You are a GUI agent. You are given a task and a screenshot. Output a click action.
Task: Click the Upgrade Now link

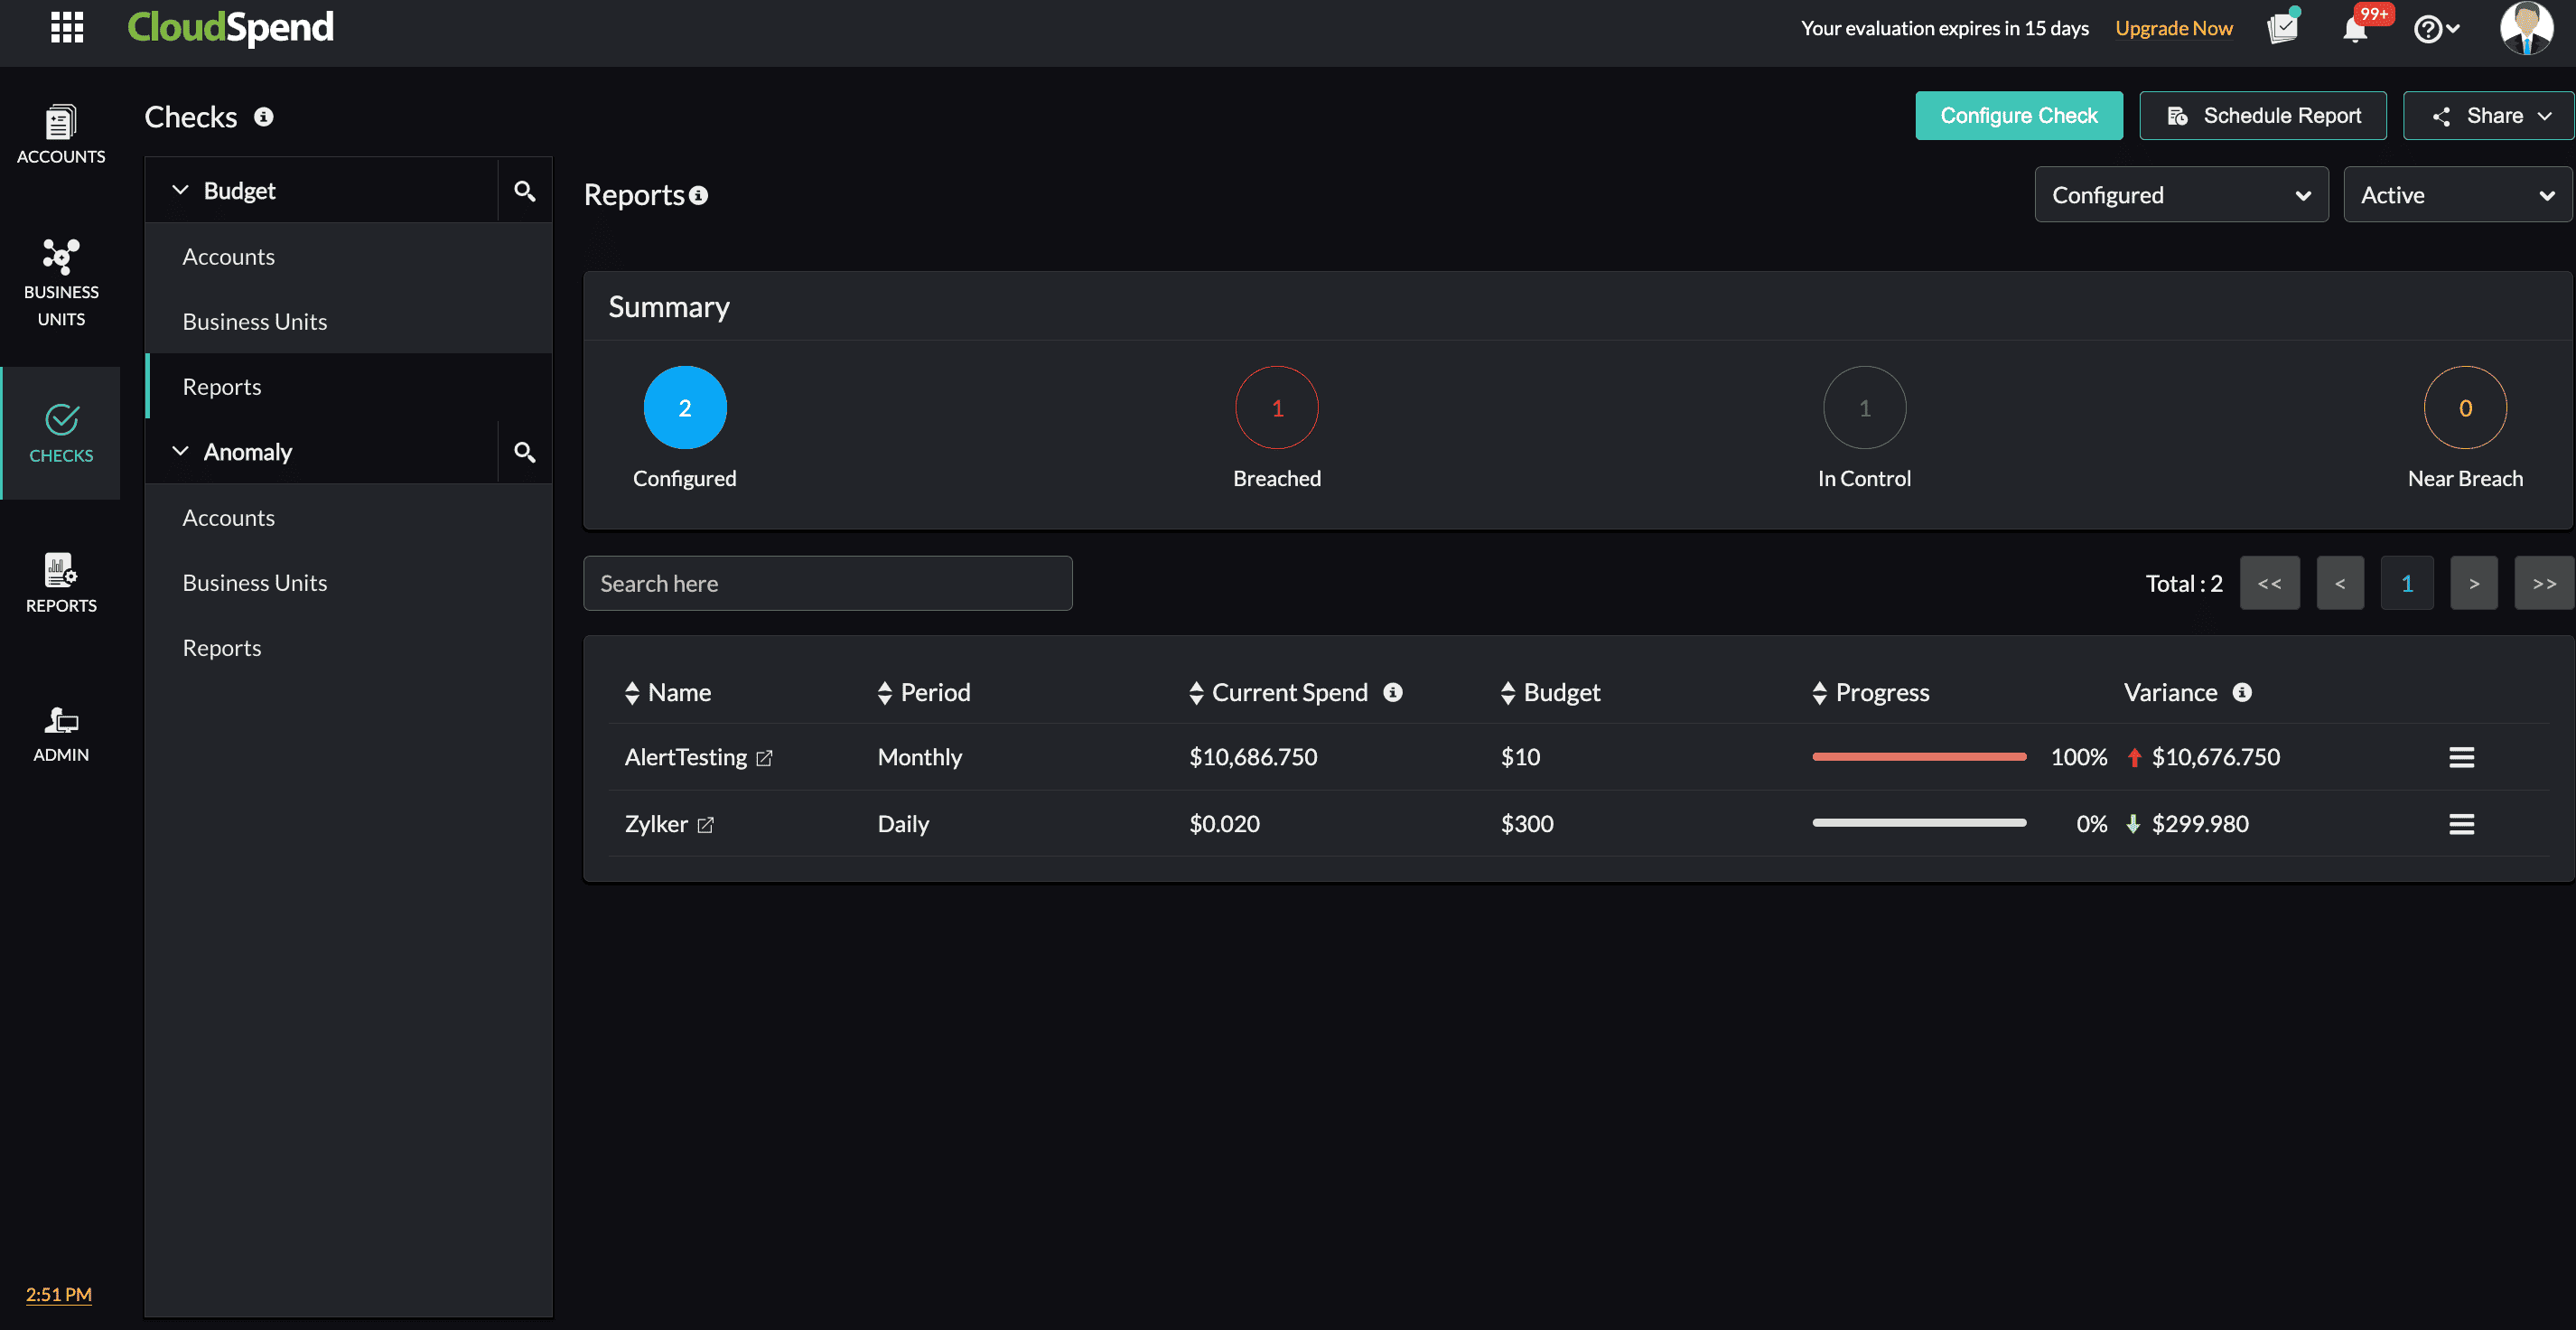pyautogui.click(x=2173, y=28)
